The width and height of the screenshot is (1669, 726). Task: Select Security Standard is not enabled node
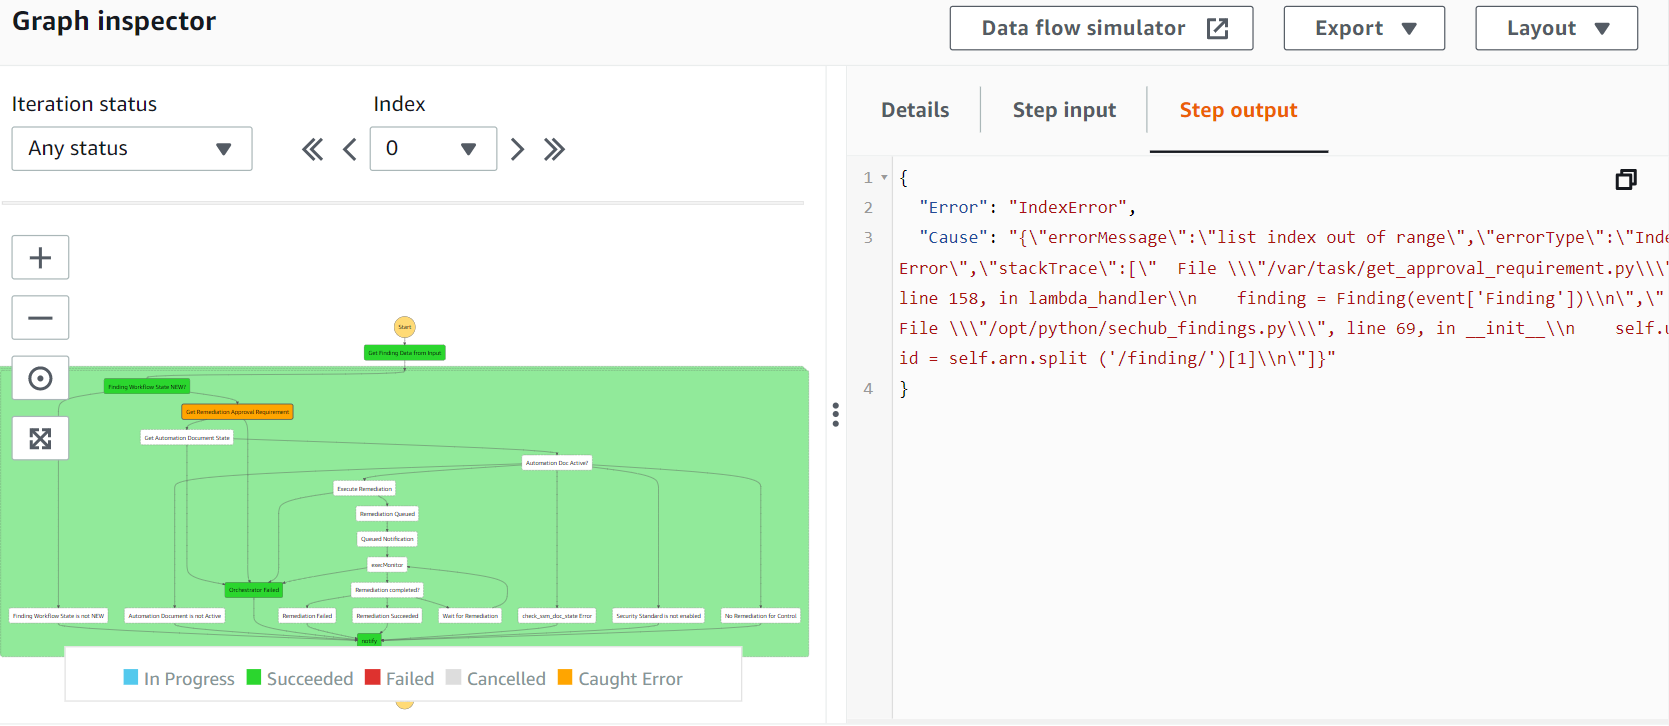pos(658,616)
